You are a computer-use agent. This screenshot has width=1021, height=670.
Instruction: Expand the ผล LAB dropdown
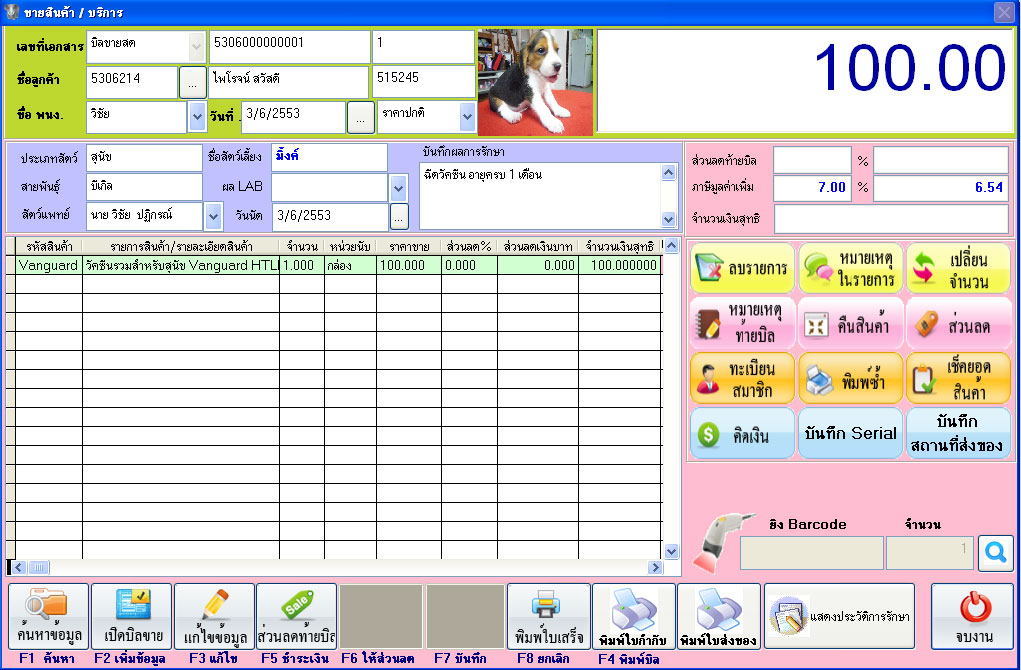[398, 187]
